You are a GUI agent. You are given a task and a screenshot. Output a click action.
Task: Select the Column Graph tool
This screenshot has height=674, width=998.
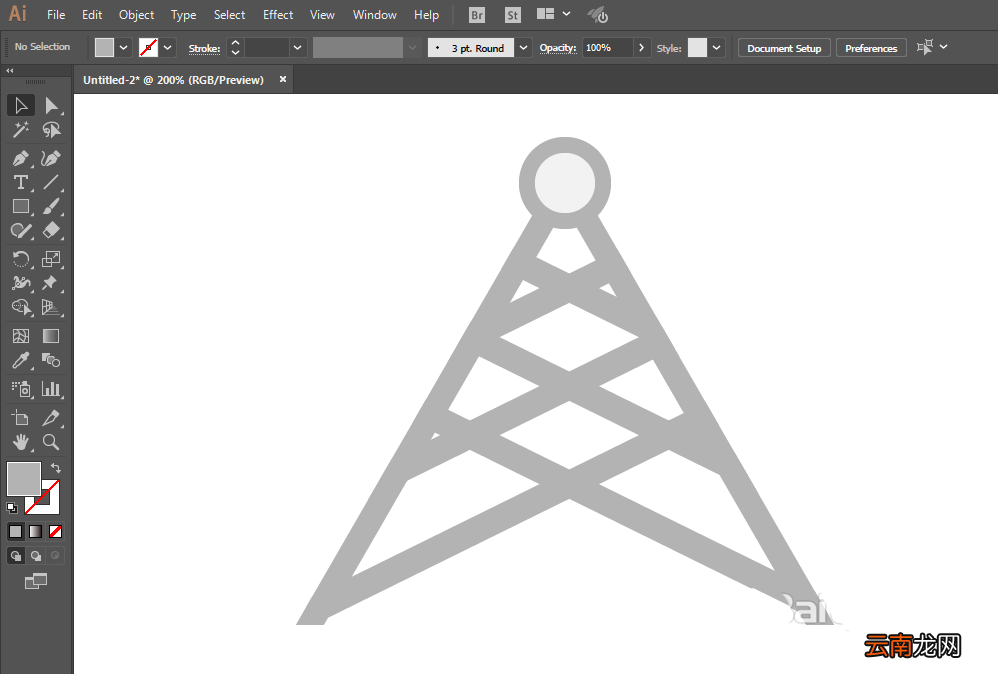[x=51, y=388]
